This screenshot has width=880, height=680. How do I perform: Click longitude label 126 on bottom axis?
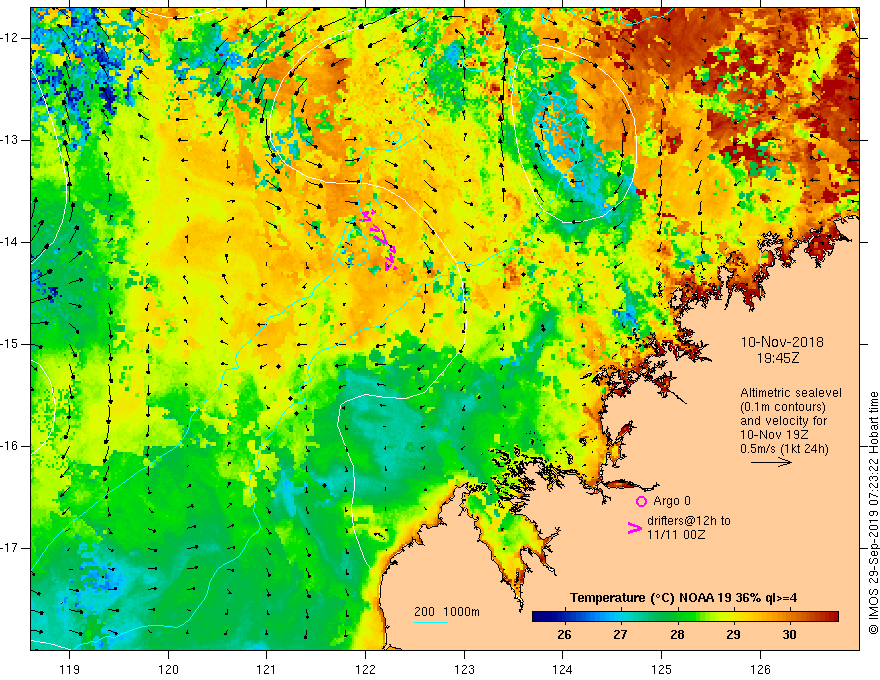pos(760,669)
